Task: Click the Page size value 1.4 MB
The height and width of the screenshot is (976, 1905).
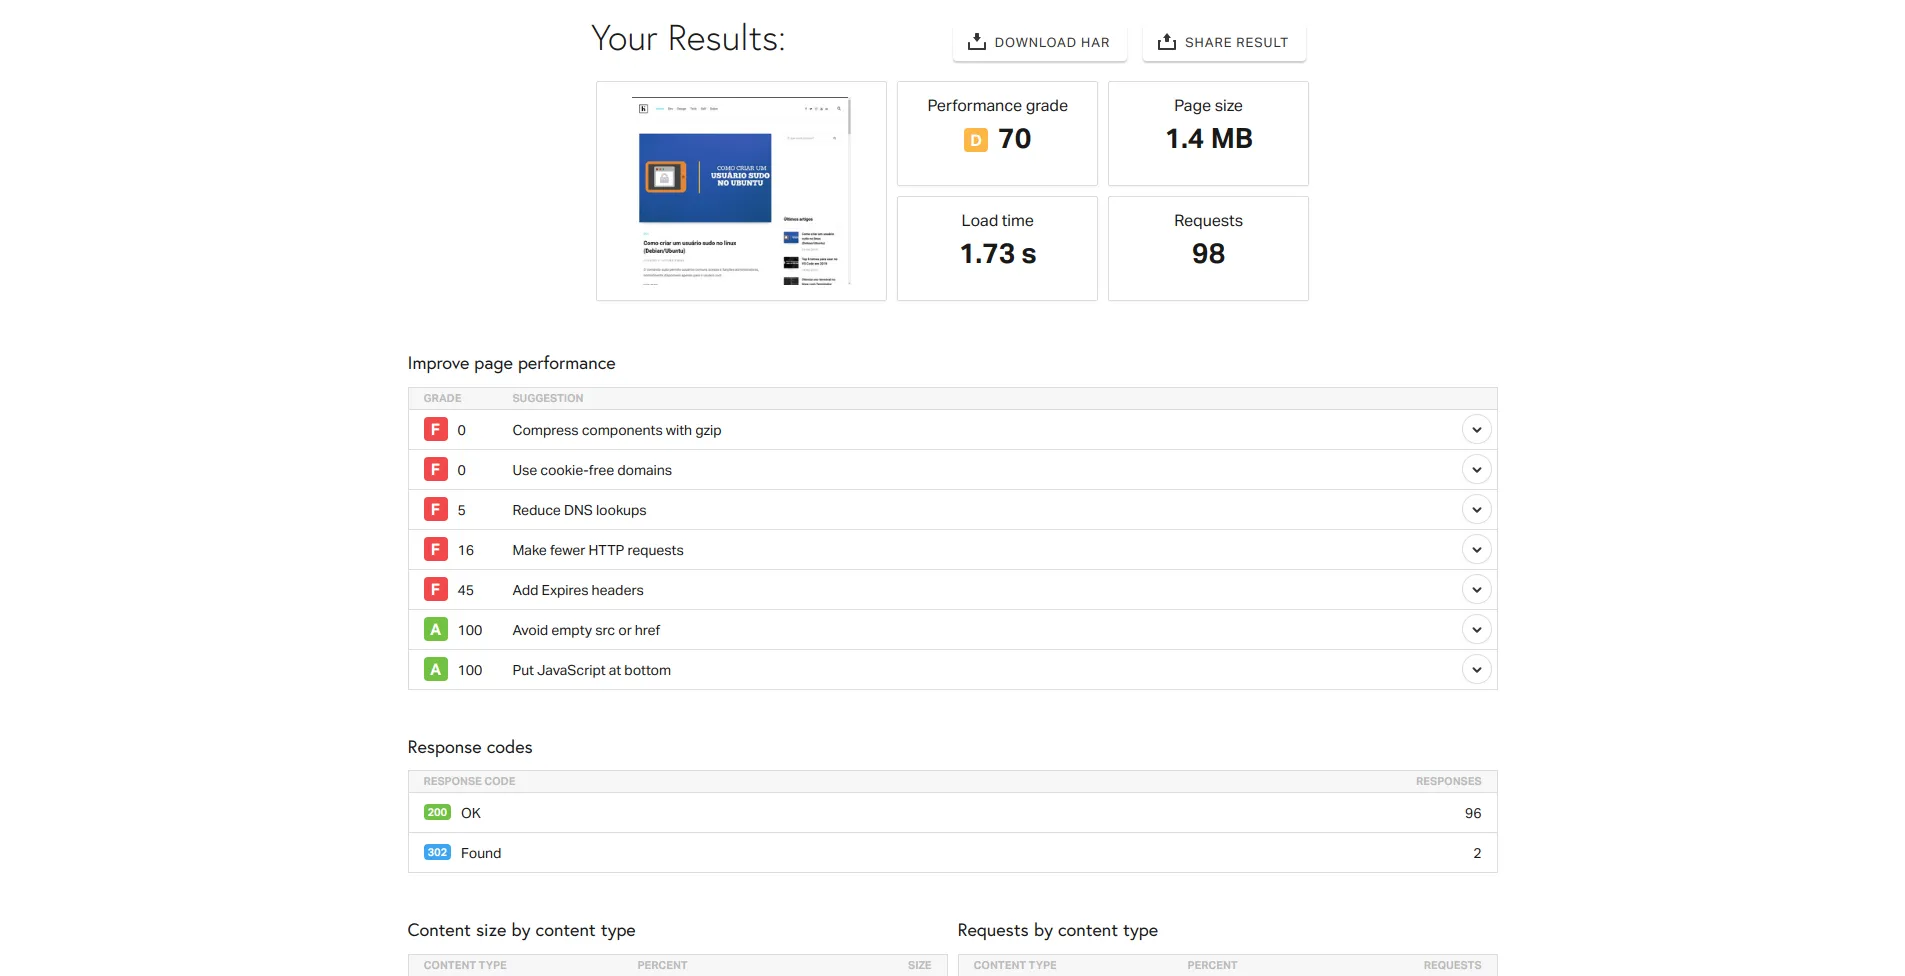Action: pyautogui.click(x=1209, y=139)
